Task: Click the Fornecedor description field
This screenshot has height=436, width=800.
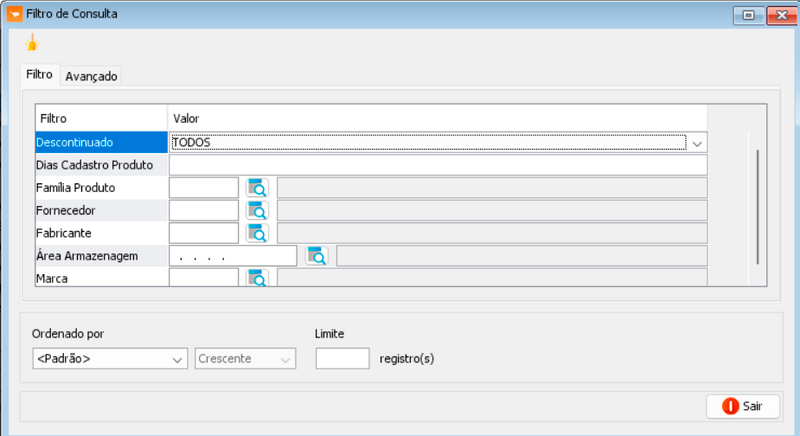Action: tap(492, 210)
